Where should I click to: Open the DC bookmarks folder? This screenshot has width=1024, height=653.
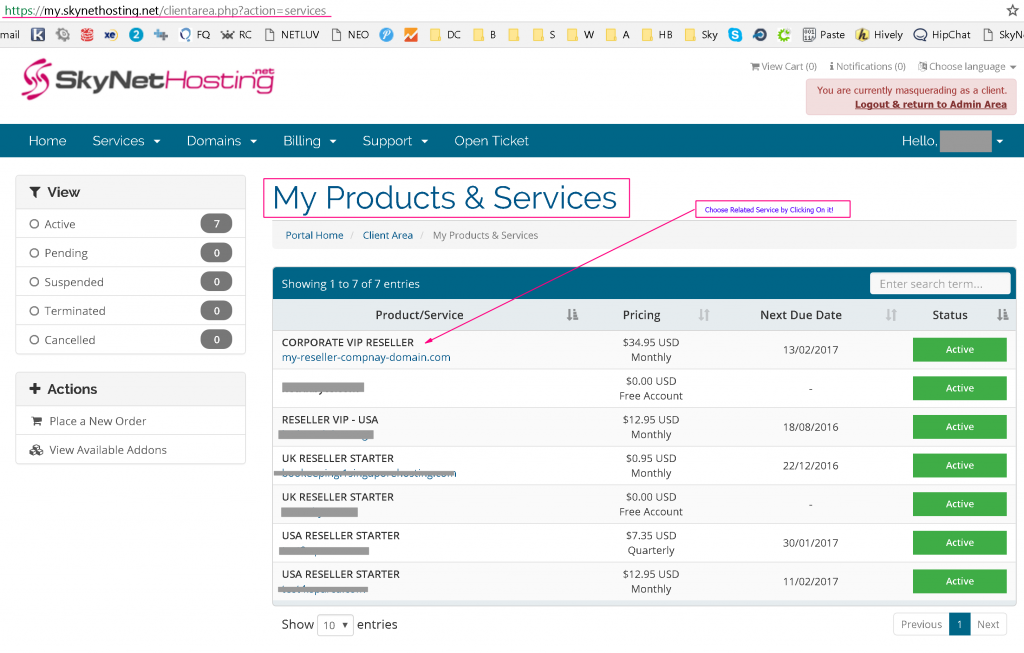pyautogui.click(x=445, y=35)
